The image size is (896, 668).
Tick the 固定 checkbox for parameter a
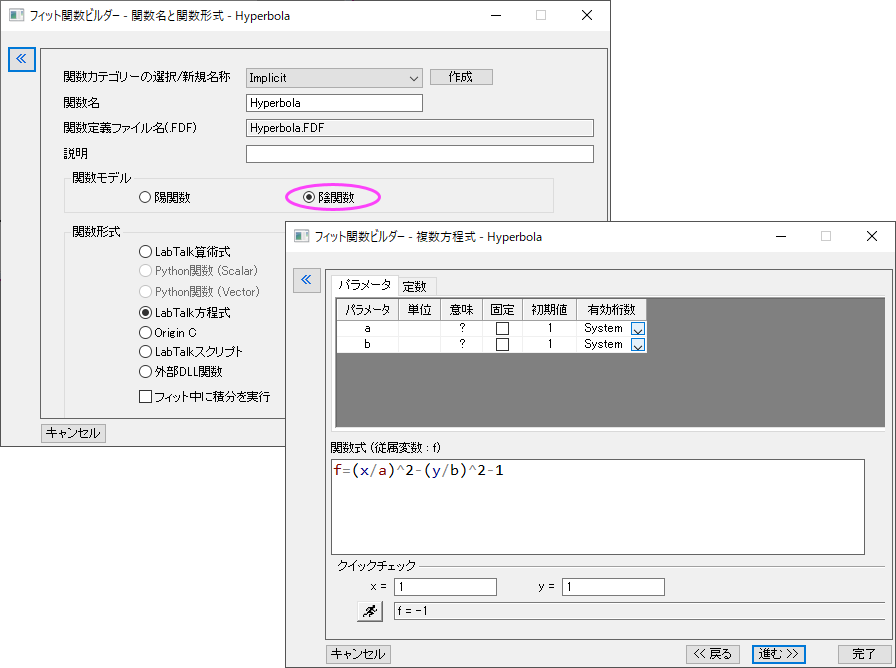[x=502, y=329]
